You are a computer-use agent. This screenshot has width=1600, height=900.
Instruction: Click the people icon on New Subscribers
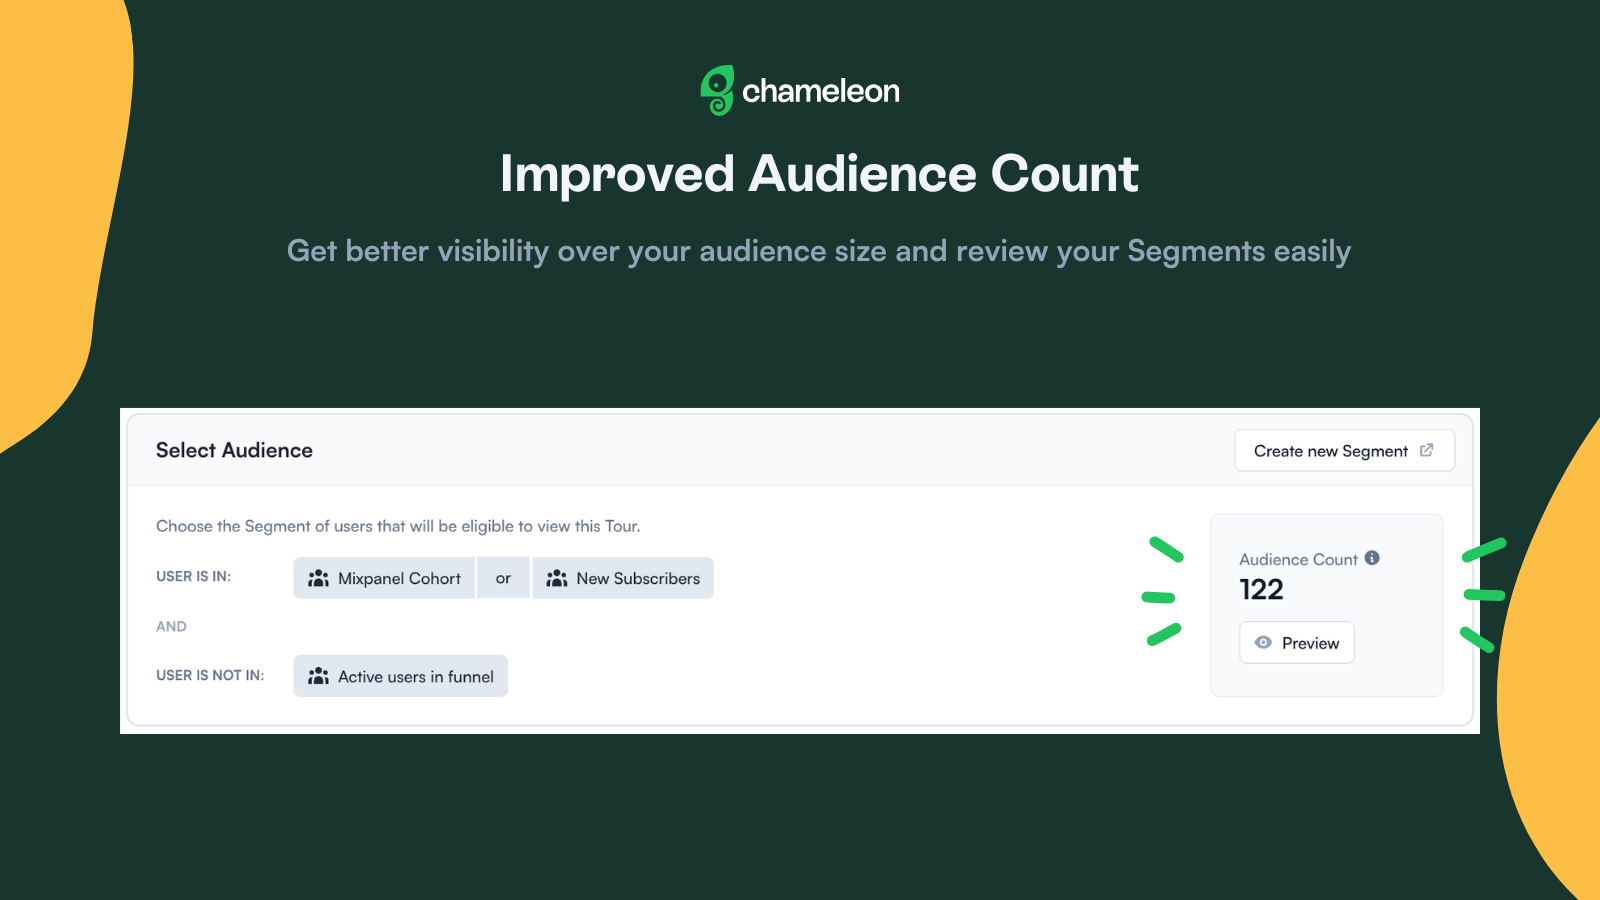pyautogui.click(x=557, y=578)
